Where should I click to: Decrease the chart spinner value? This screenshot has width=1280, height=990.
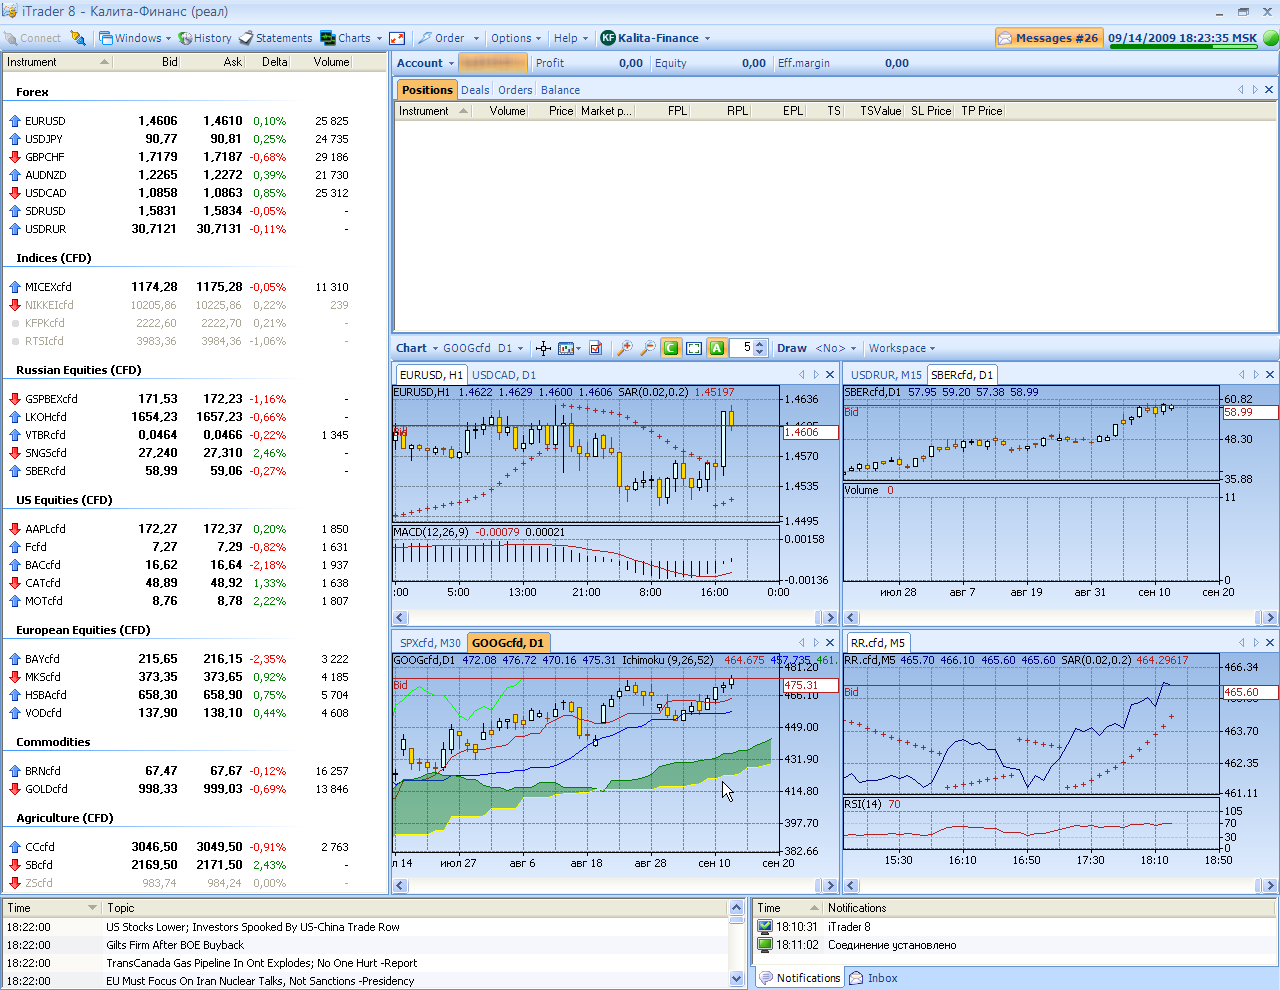760,352
